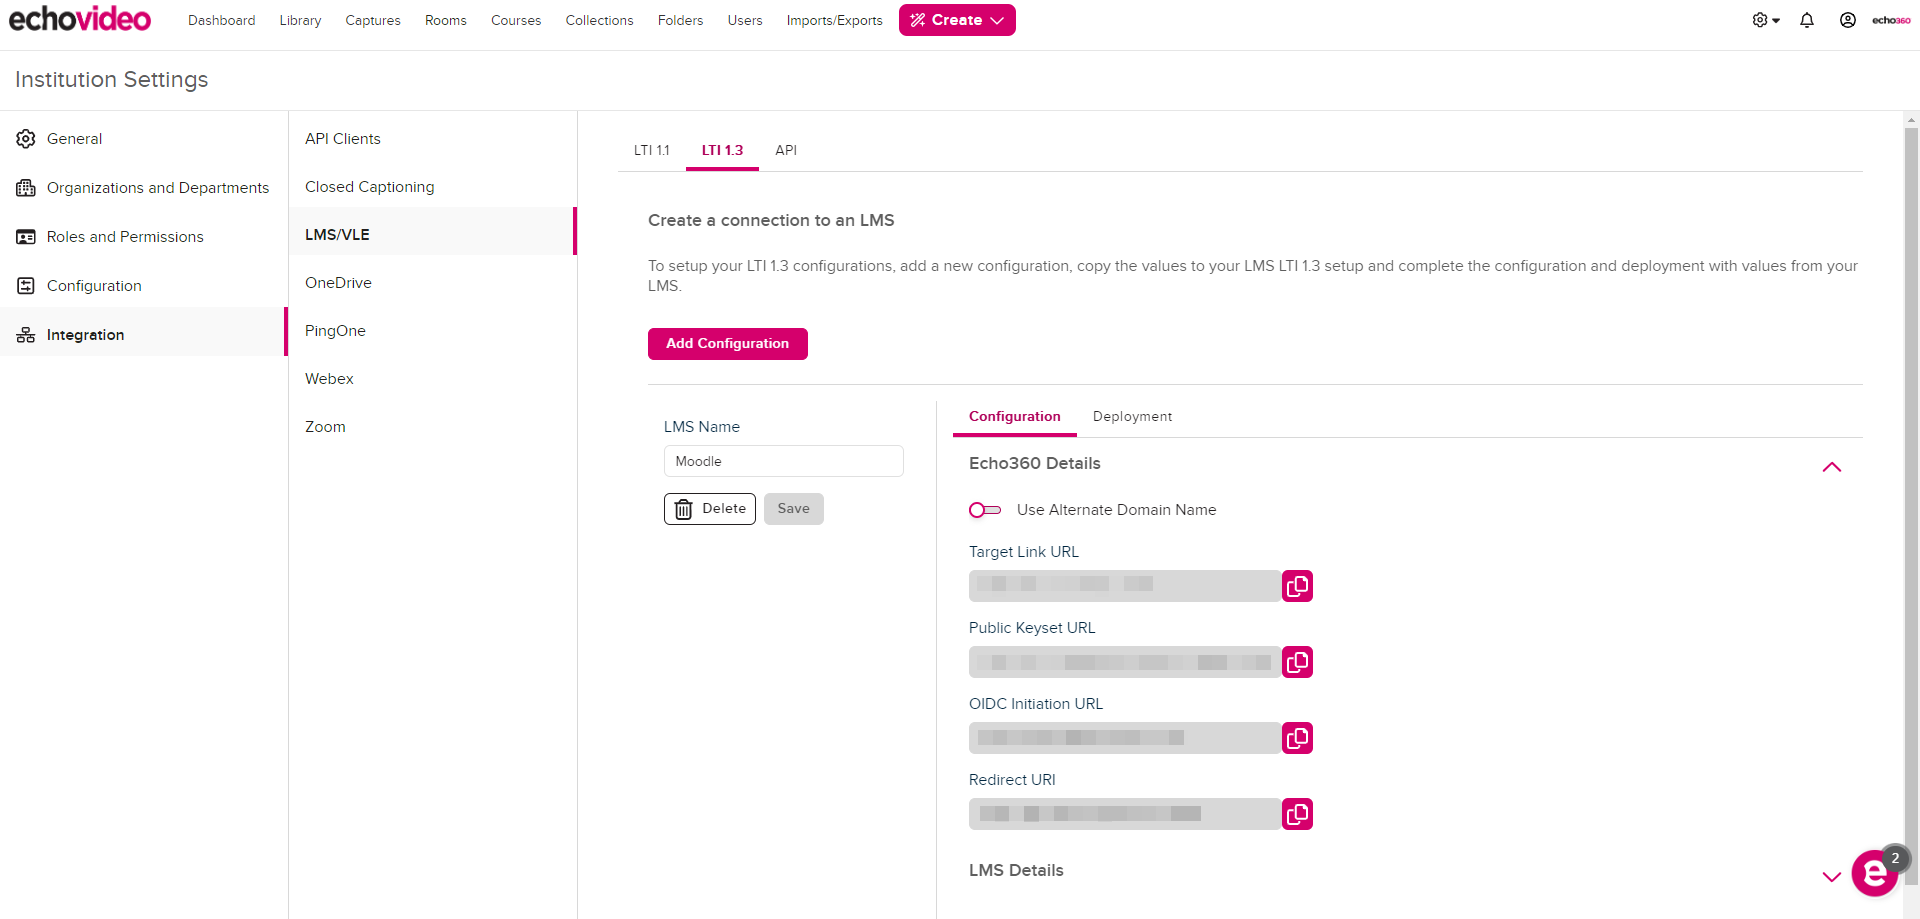Click the General gear icon
The height and width of the screenshot is (919, 1920).
[x=26, y=139]
